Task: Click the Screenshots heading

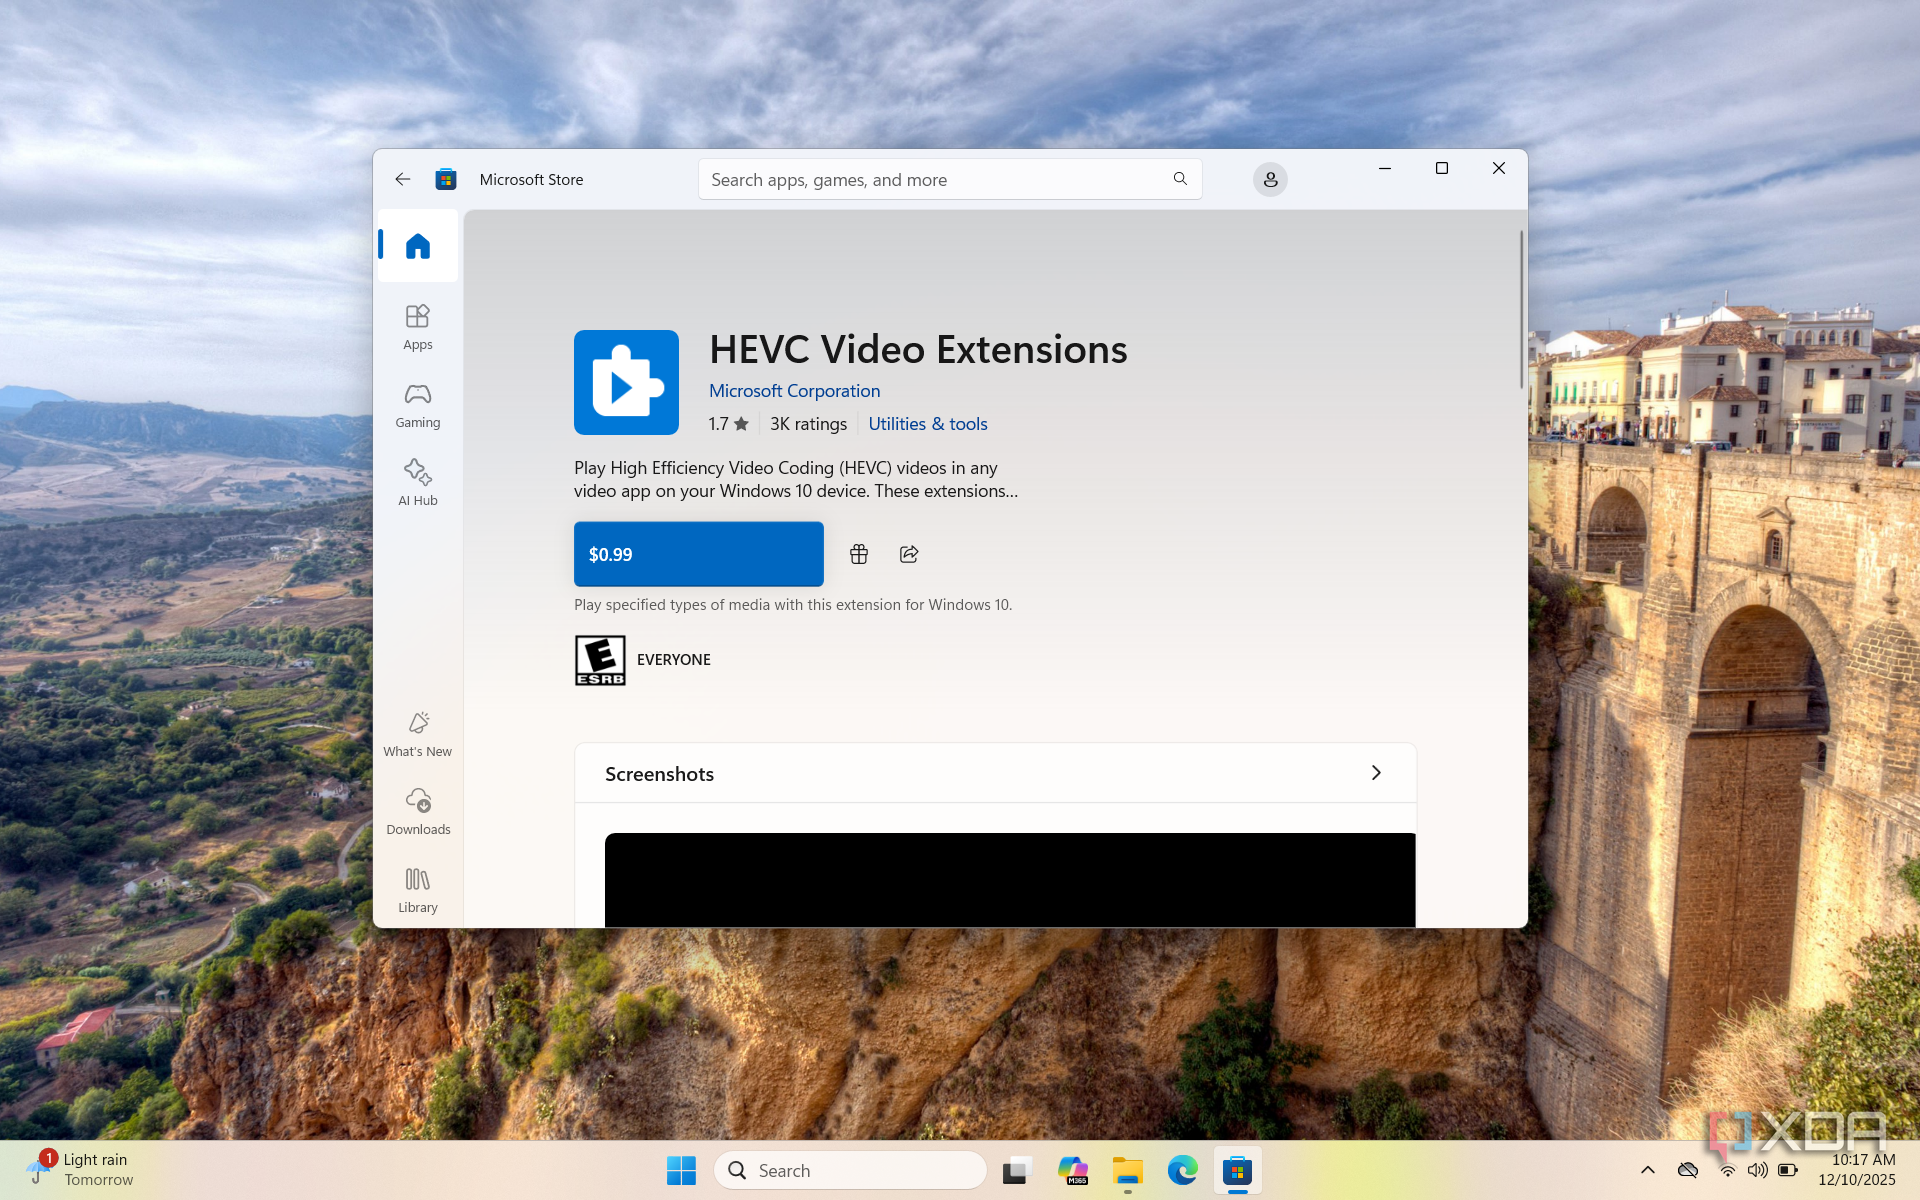Action: (659, 774)
